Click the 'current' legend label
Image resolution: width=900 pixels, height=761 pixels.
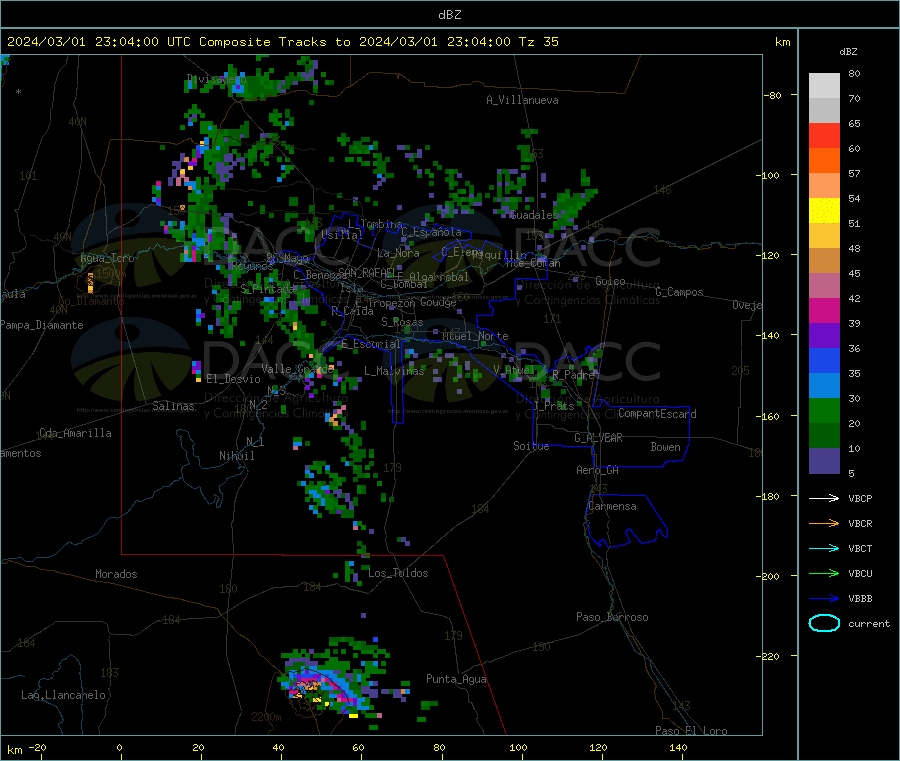pyautogui.click(x=869, y=624)
